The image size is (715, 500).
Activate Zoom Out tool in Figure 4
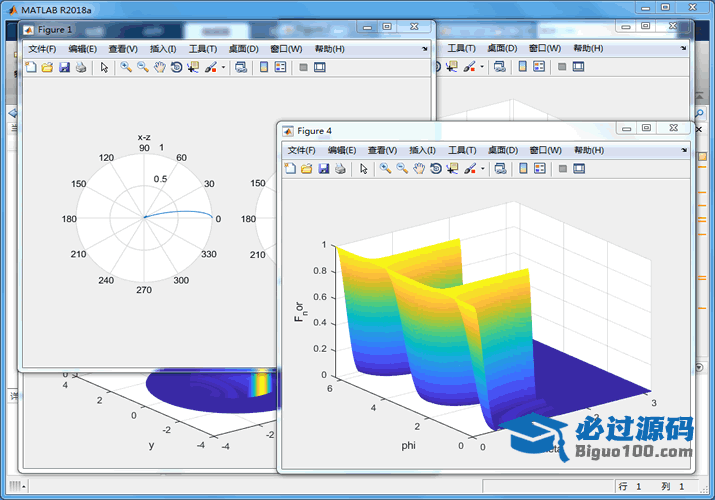tap(402, 169)
